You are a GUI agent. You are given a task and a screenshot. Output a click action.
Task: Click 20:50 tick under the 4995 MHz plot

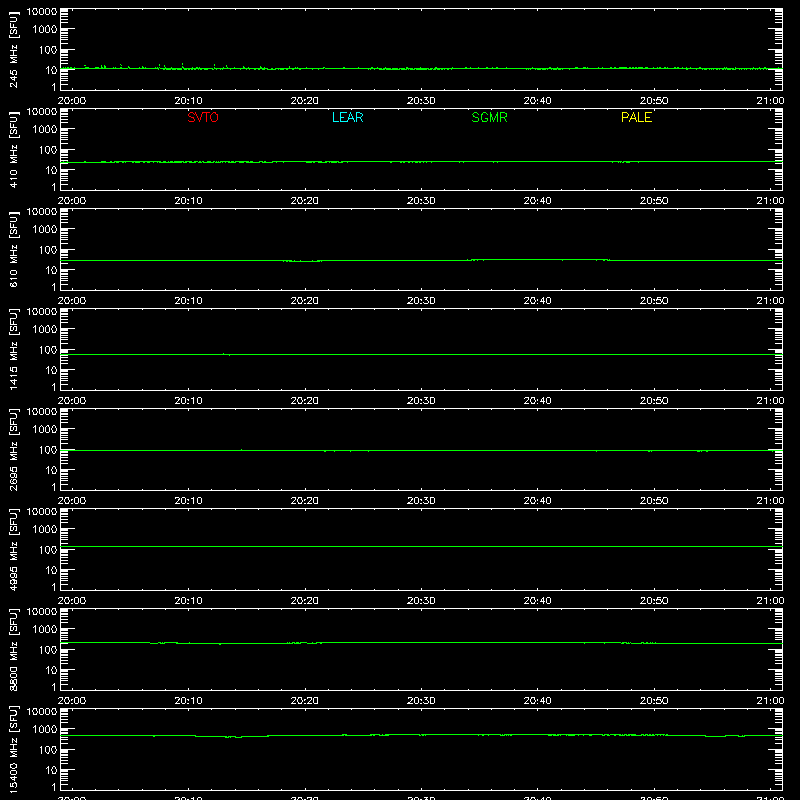(x=654, y=601)
